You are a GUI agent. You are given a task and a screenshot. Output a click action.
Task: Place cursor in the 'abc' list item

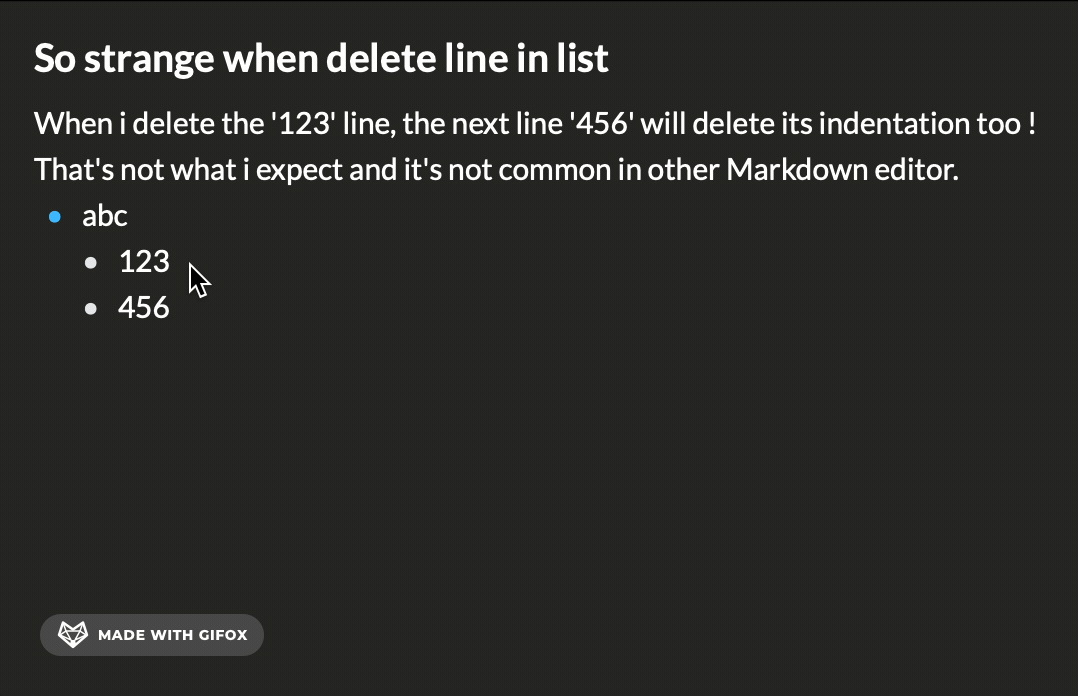coord(105,216)
